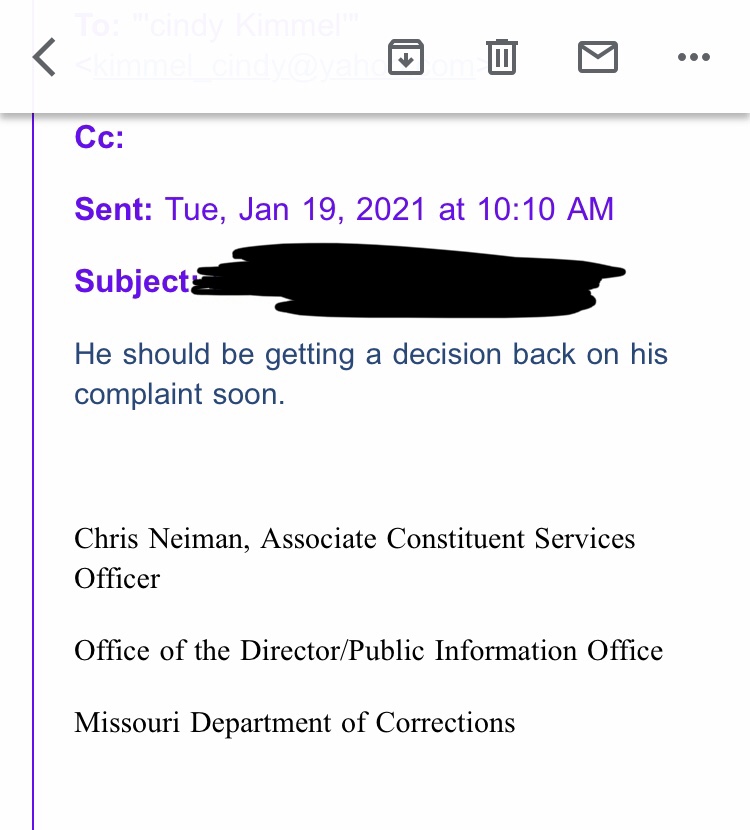Tap the word "Officer" in the signature
This screenshot has height=830, width=750.
(x=117, y=579)
